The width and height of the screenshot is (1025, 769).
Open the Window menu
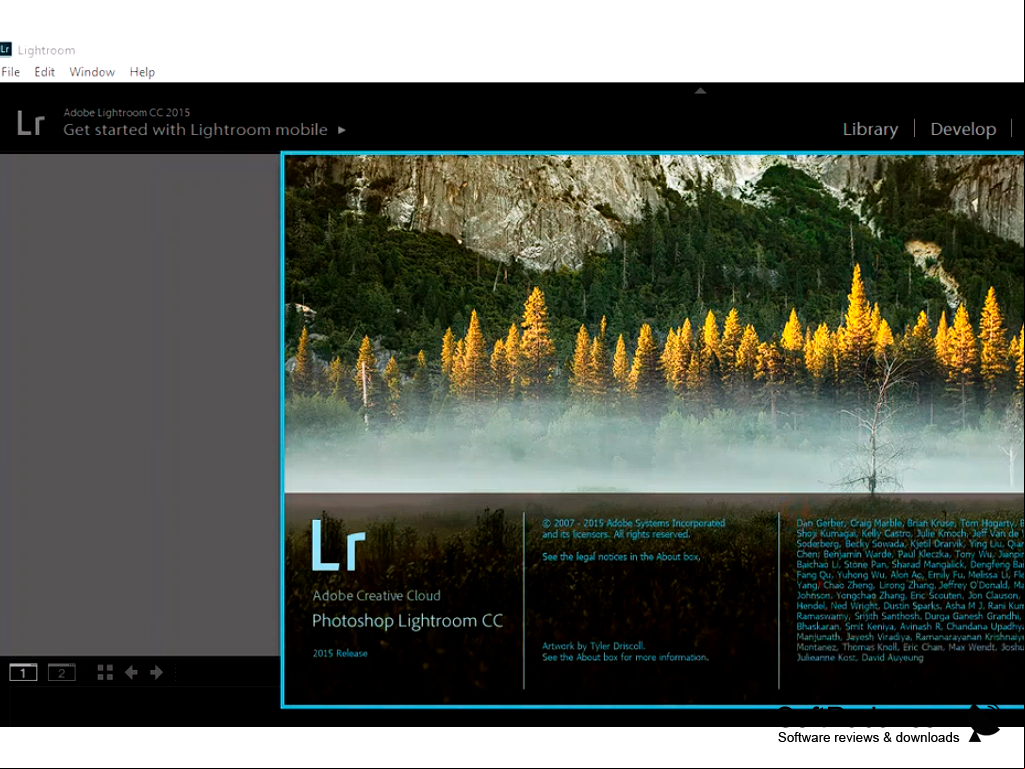[x=92, y=72]
